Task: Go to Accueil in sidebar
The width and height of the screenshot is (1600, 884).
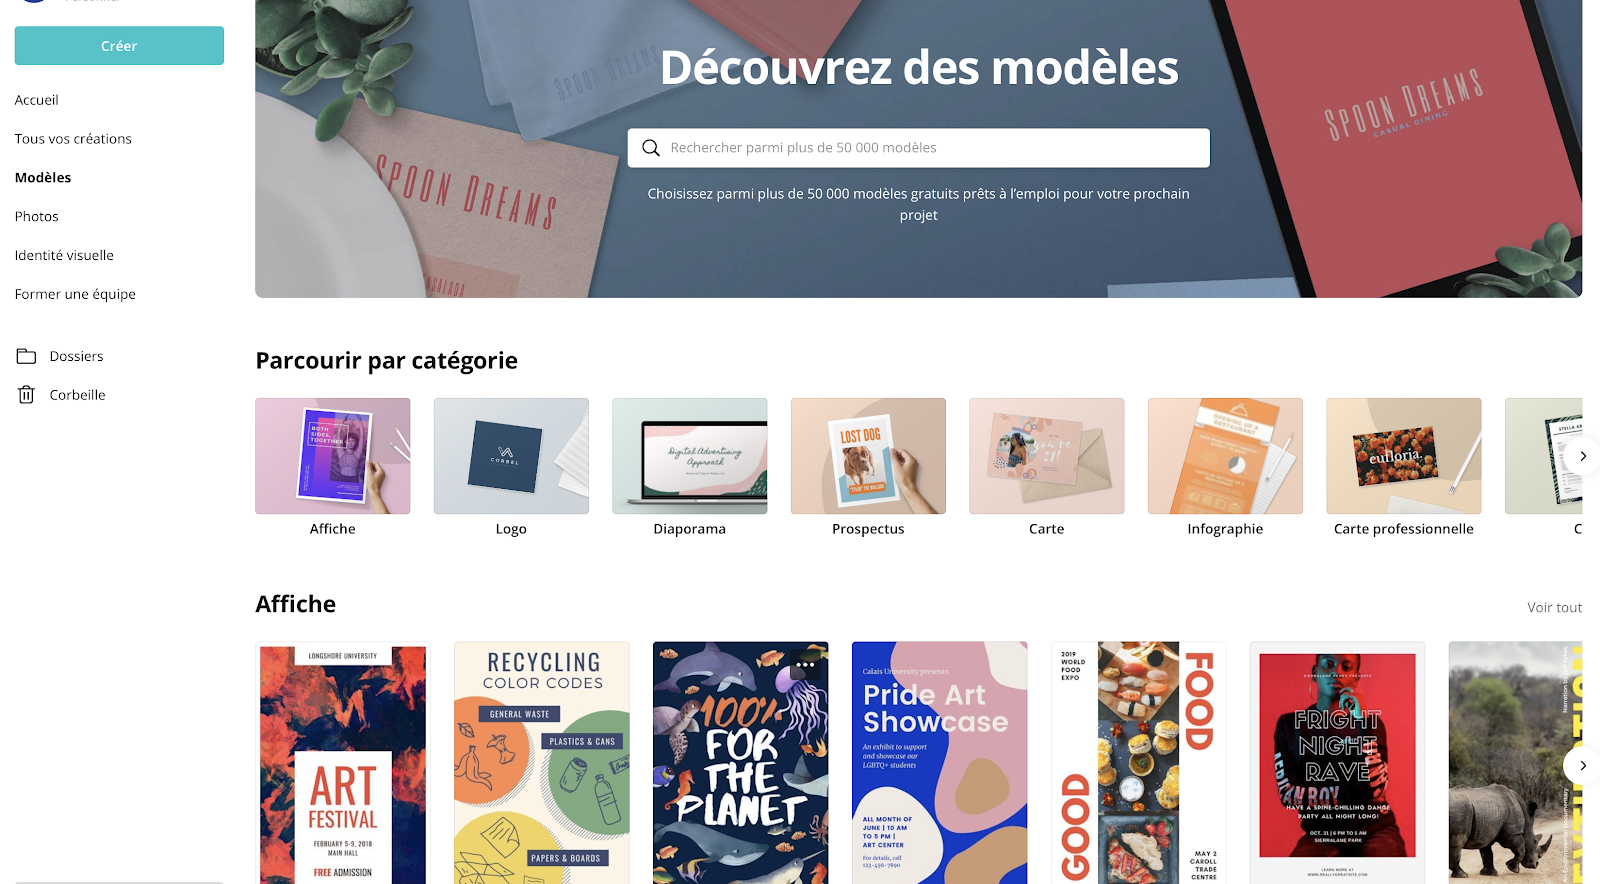Action: tap(37, 100)
